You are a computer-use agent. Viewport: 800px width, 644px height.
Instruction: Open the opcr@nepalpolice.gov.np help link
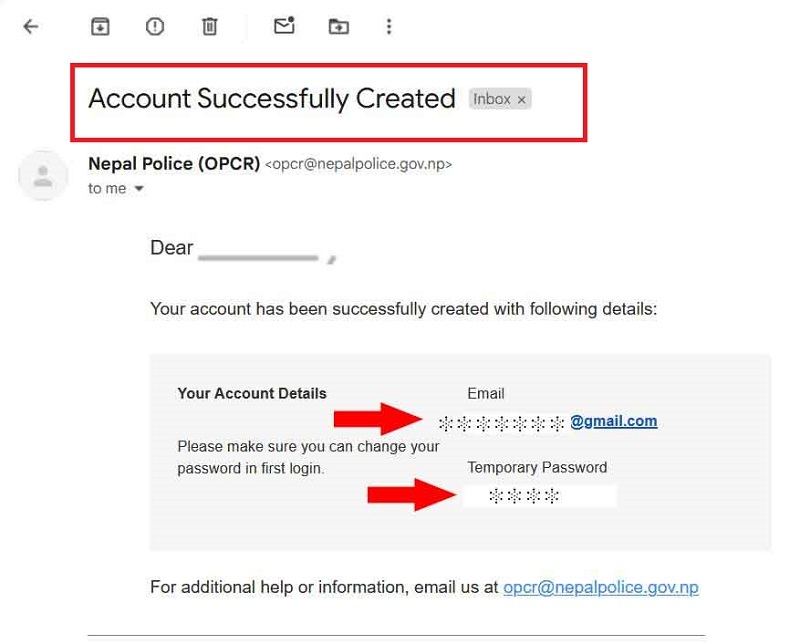[x=600, y=587]
